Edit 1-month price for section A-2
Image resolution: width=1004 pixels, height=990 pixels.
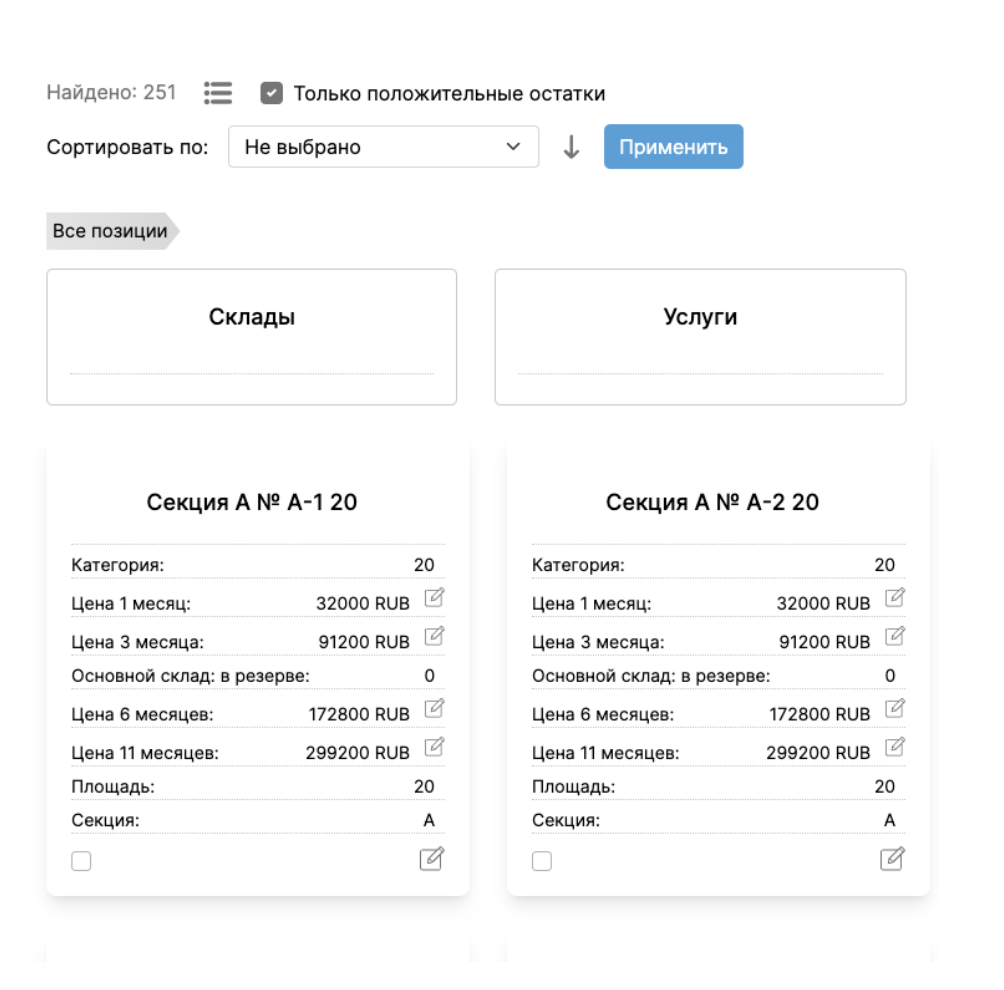click(895, 598)
